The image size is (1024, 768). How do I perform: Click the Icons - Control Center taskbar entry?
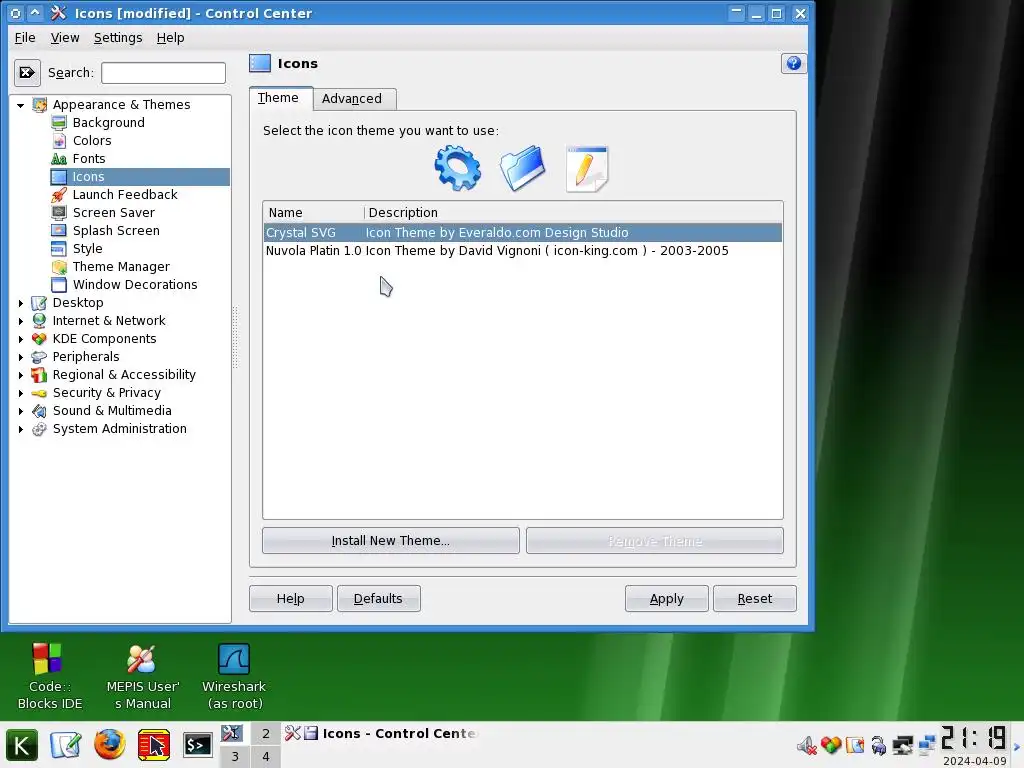click(382, 734)
